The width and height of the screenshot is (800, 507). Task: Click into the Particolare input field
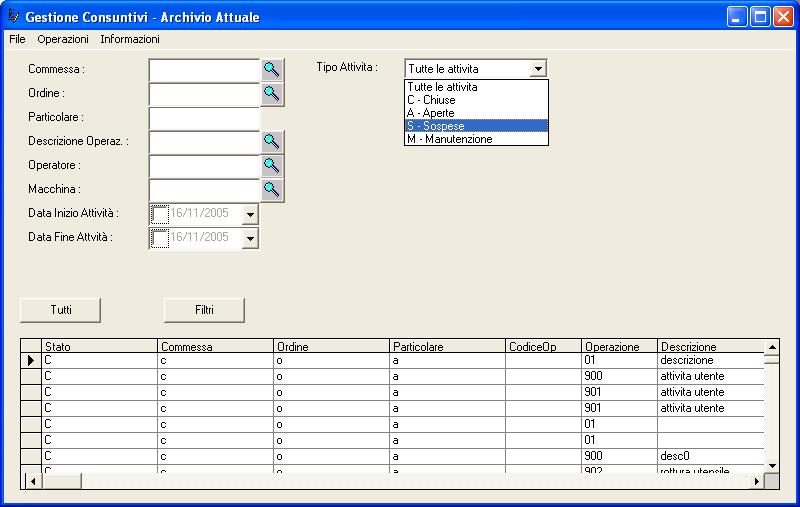click(204, 118)
